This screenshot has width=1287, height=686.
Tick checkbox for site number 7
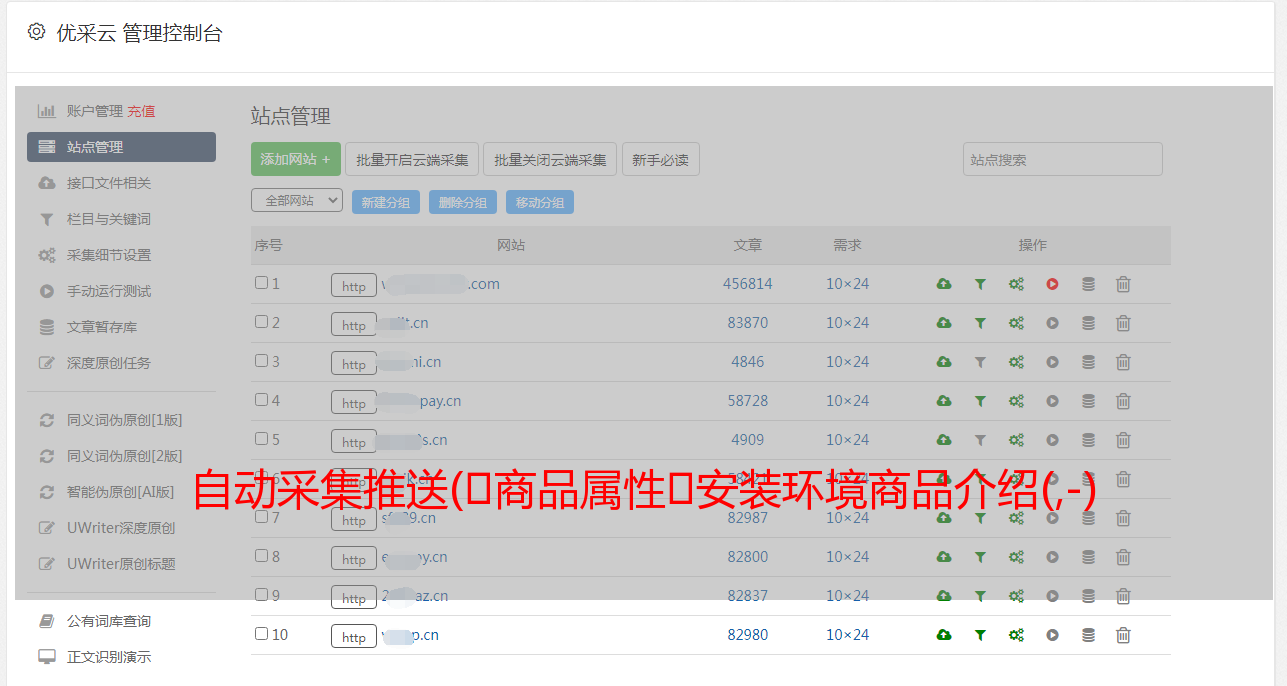261,517
